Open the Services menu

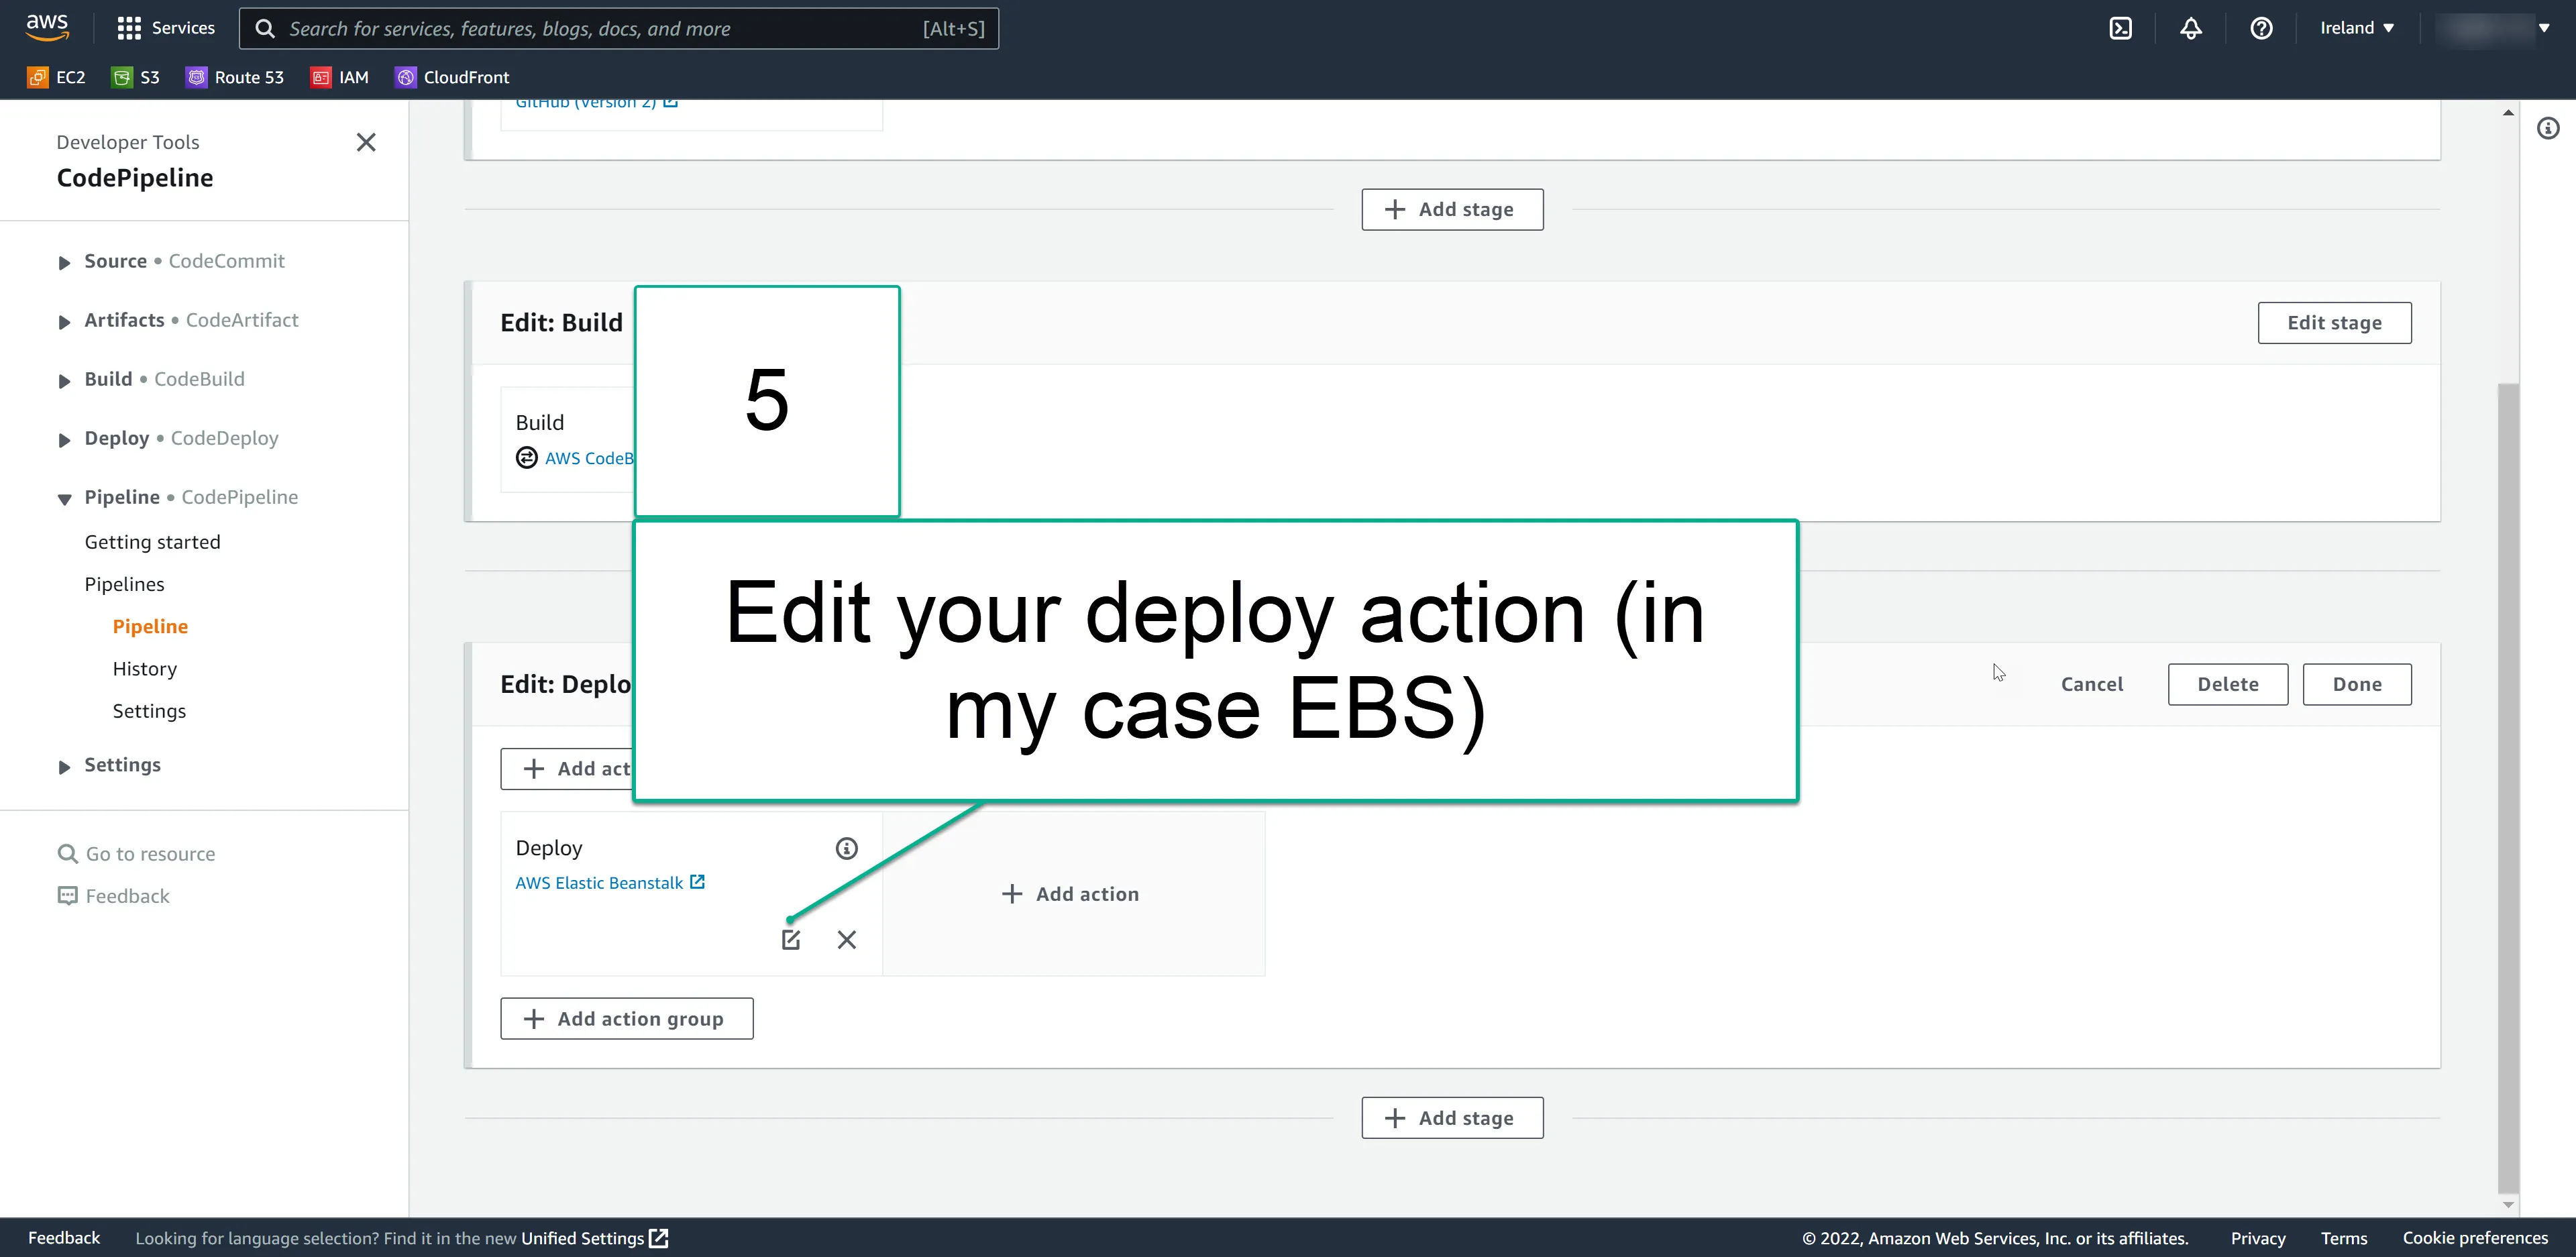click(166, 28)
